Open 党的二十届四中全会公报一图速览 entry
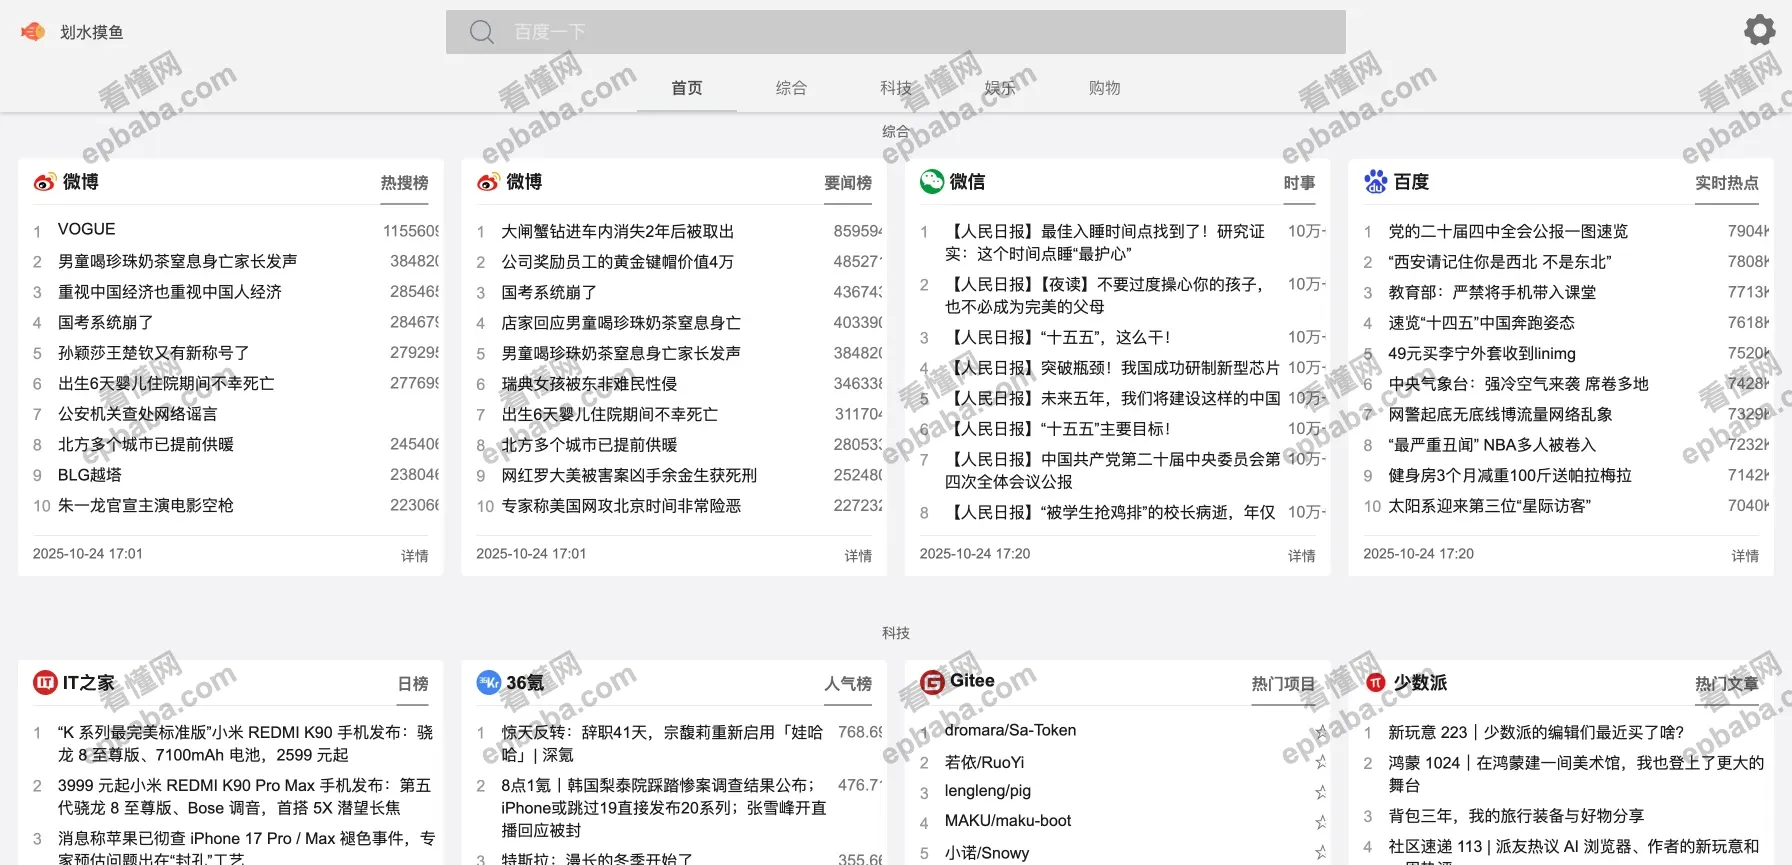This screenshot has height=865, width=1792. click(1508, 231)
